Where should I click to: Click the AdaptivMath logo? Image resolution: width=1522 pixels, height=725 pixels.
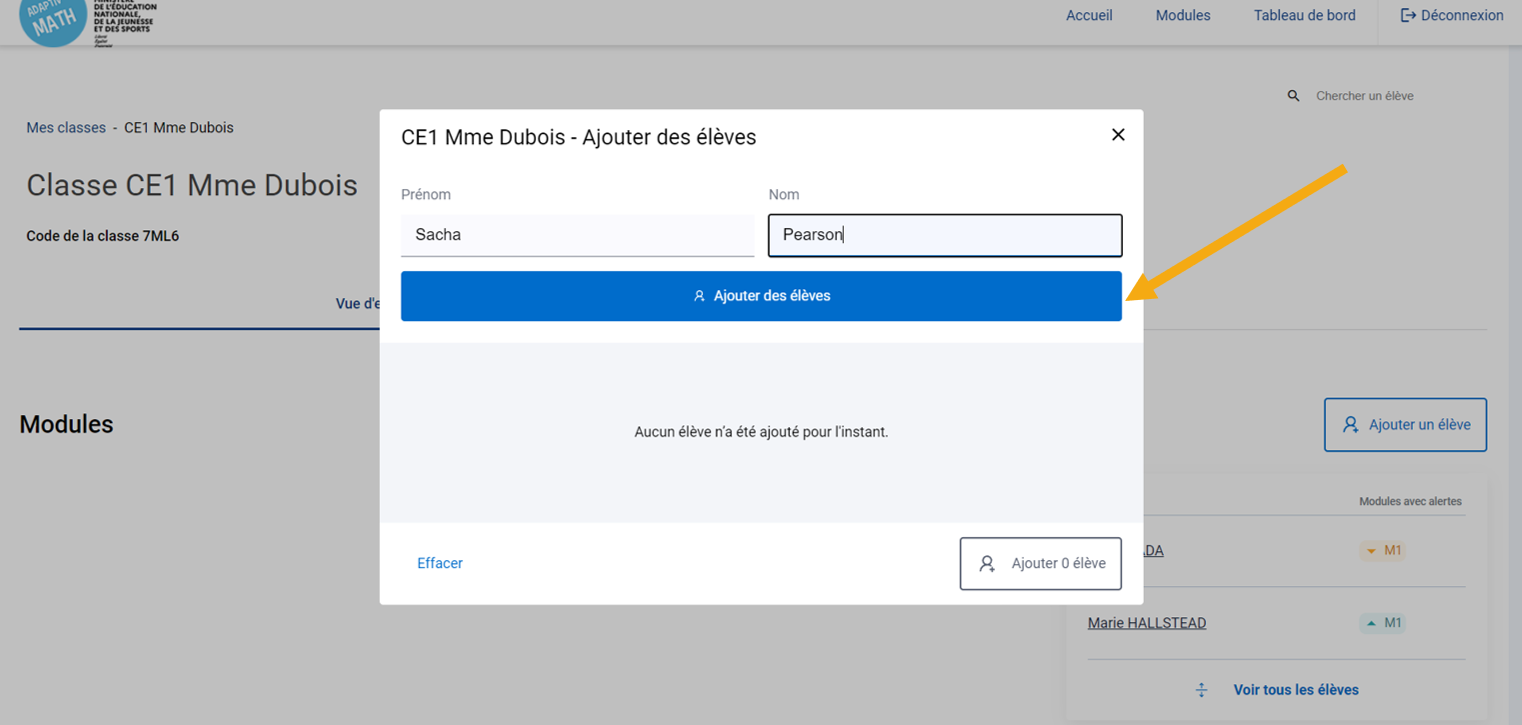tap(53, 20)
